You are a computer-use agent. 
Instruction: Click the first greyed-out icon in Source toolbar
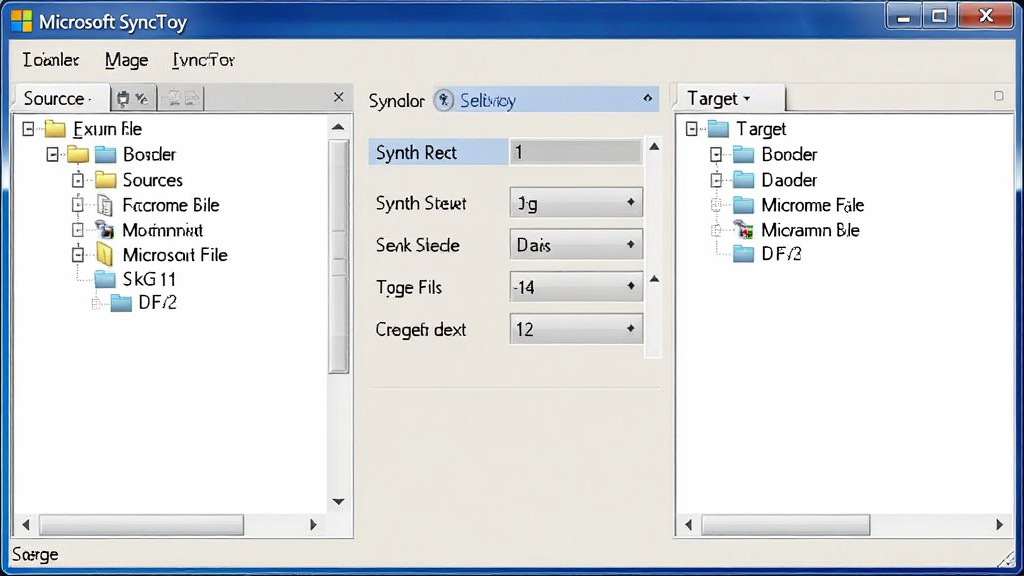click(x=174, y=99)
